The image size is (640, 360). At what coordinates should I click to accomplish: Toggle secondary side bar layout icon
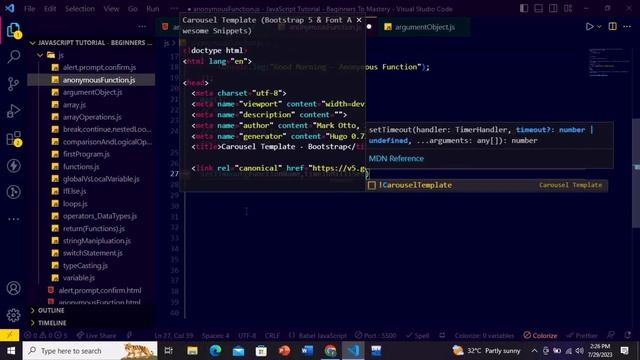tap(553, 8)
